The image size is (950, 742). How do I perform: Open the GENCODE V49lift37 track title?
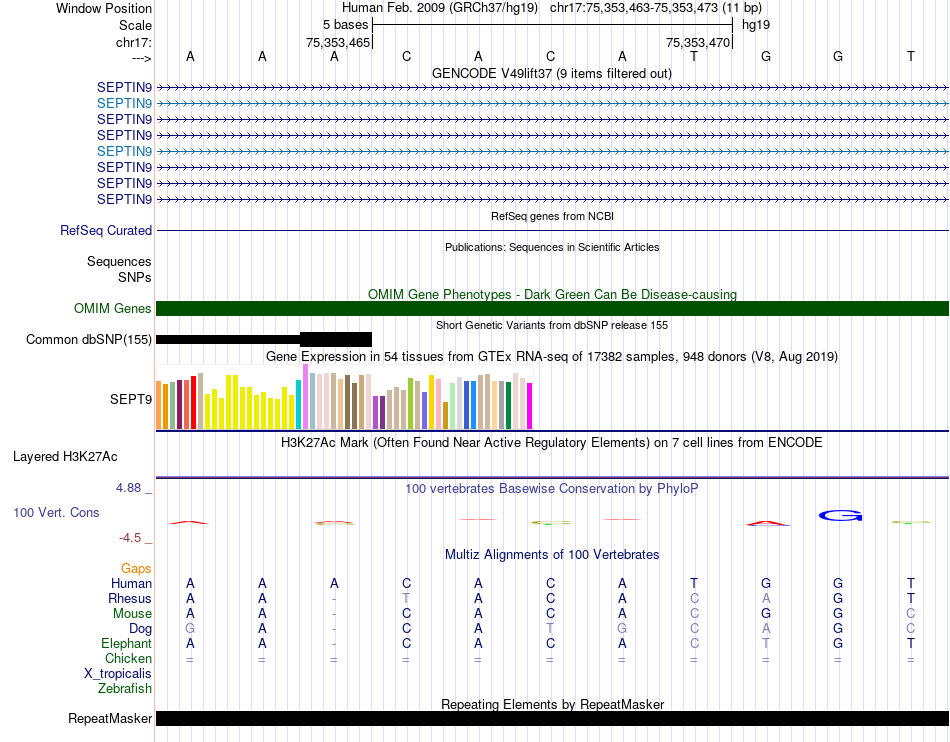point(551,73)
